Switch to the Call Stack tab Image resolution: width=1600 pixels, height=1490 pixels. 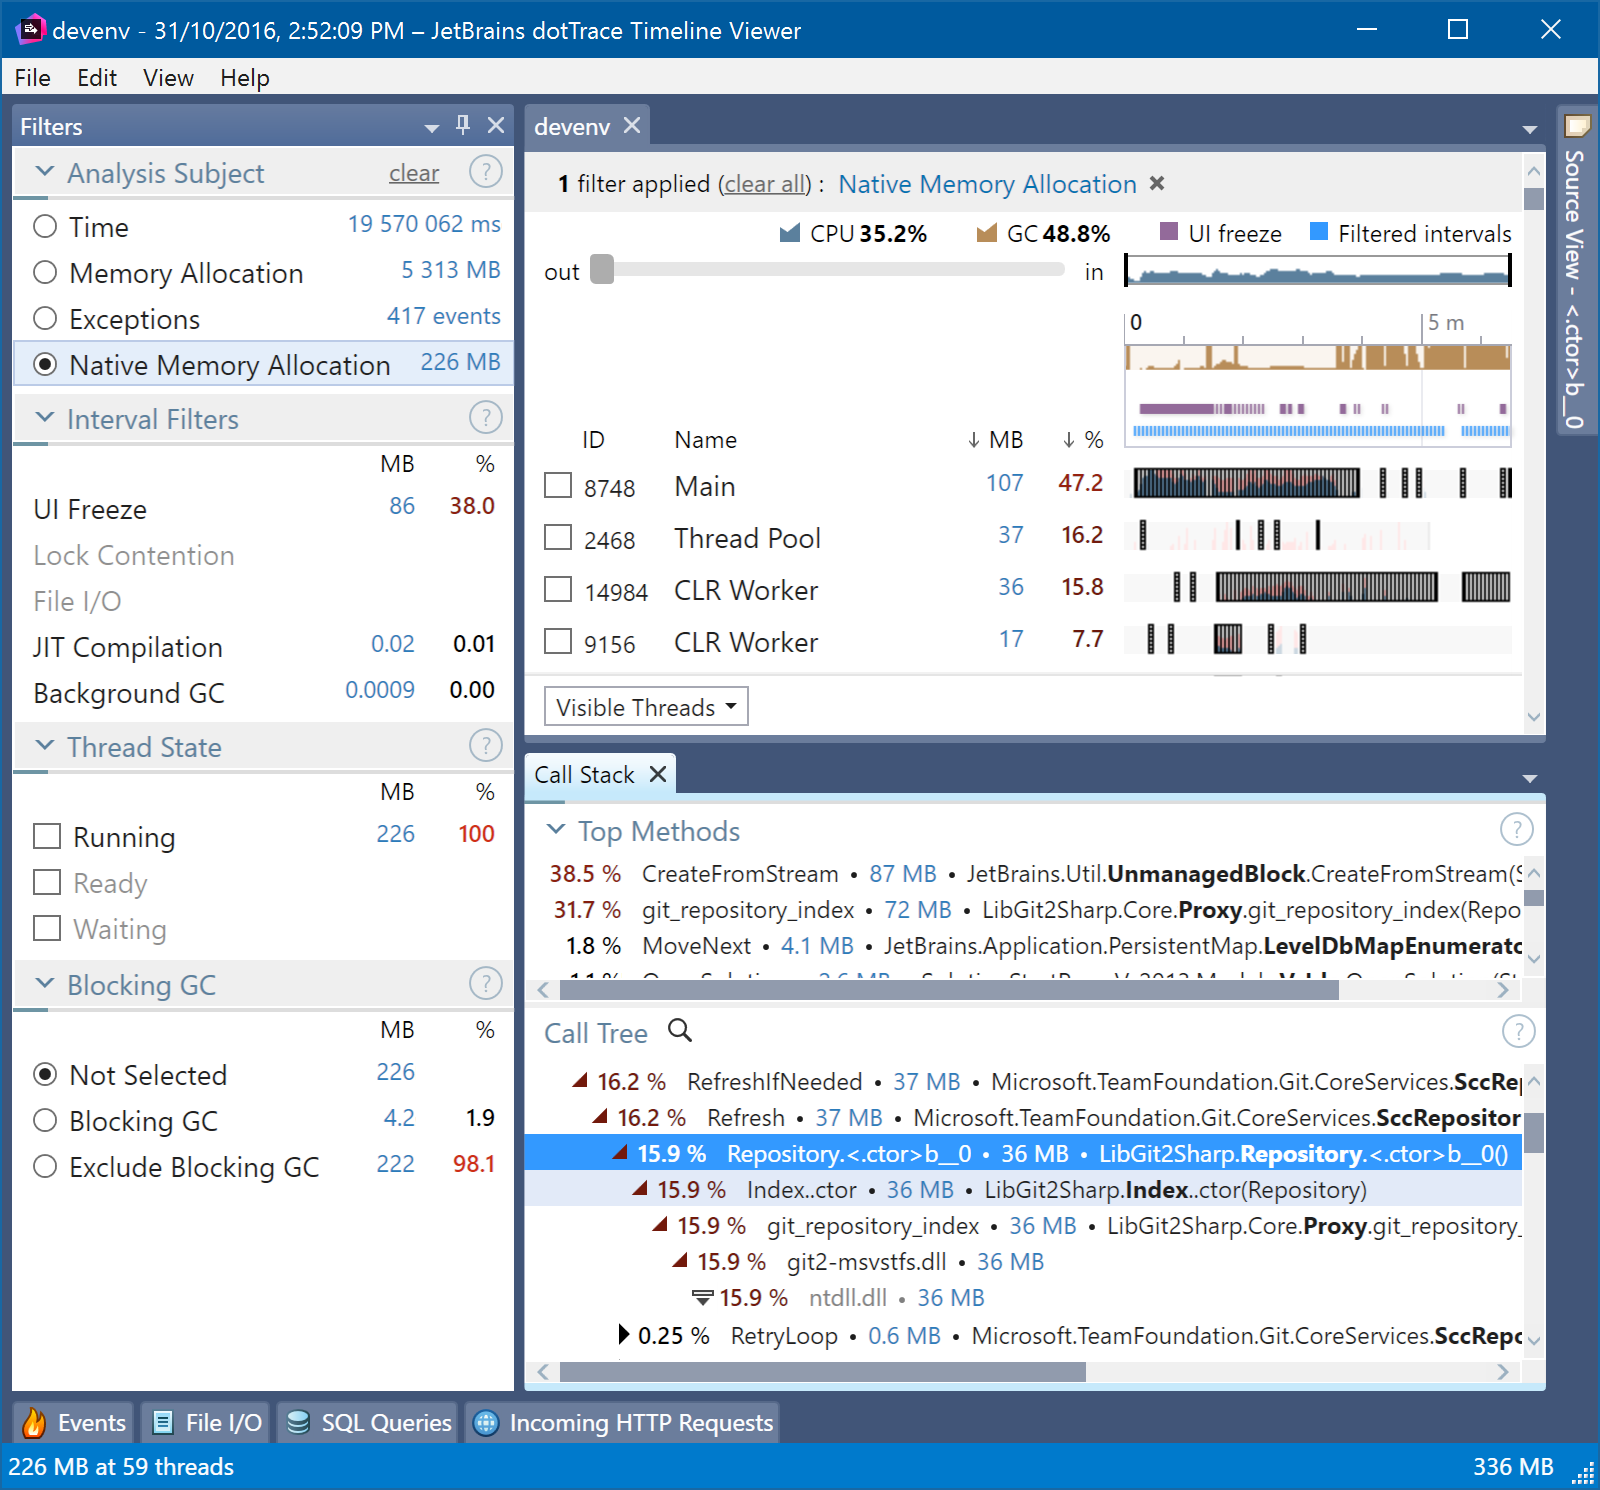[584, 775]
